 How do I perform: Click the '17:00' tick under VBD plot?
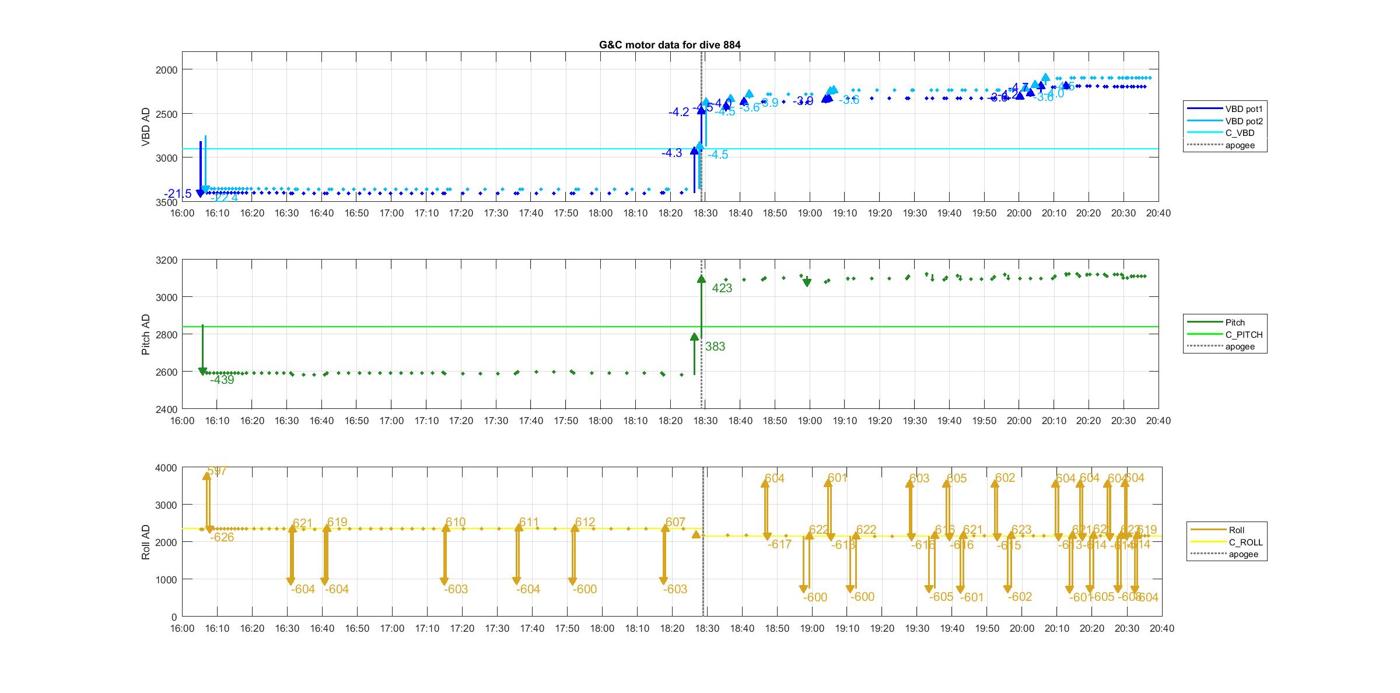click(x=391, y=213)
